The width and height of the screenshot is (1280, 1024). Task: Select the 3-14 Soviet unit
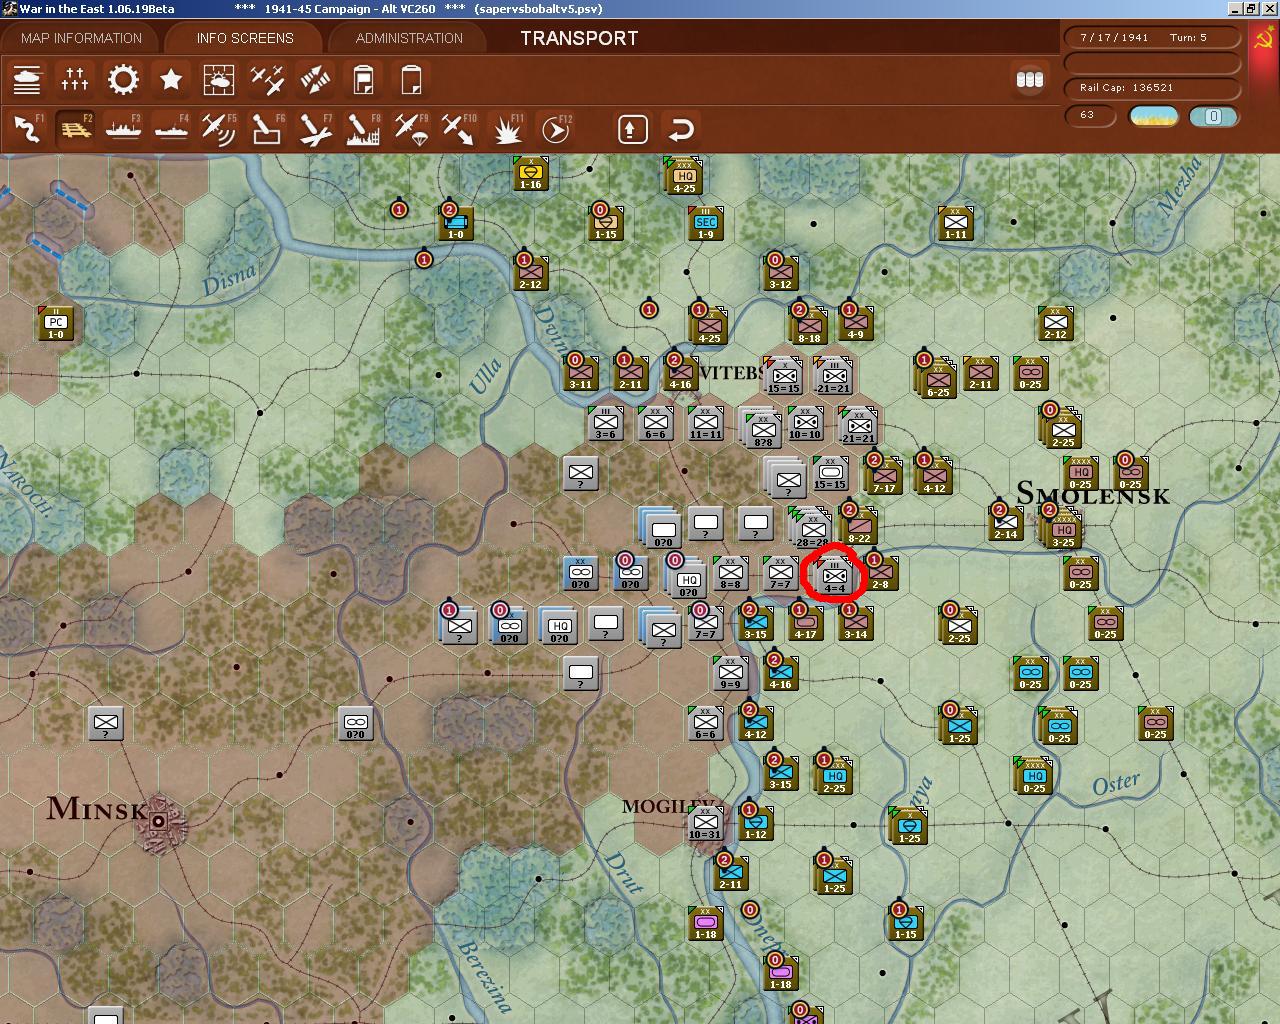(855, 623)
